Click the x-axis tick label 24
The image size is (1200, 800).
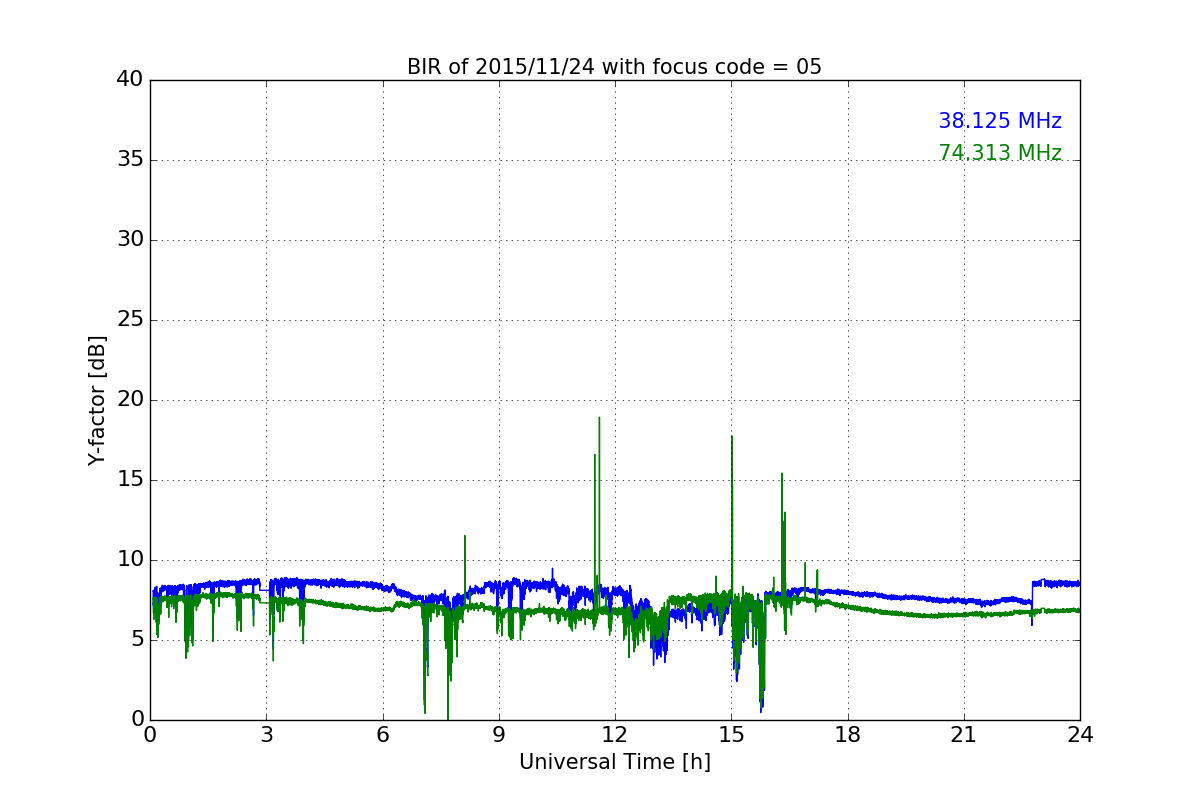click(1080, 735)
